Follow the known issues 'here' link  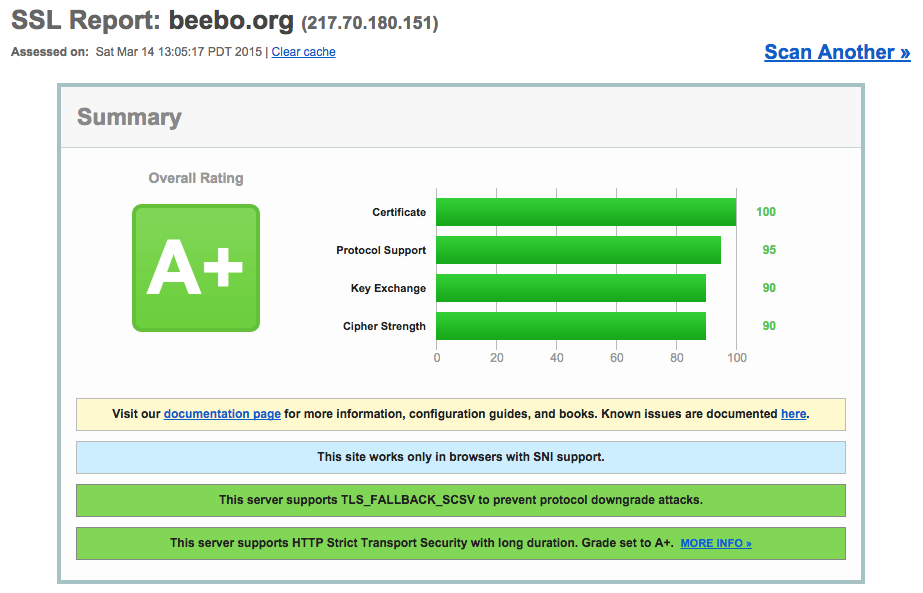793,414
